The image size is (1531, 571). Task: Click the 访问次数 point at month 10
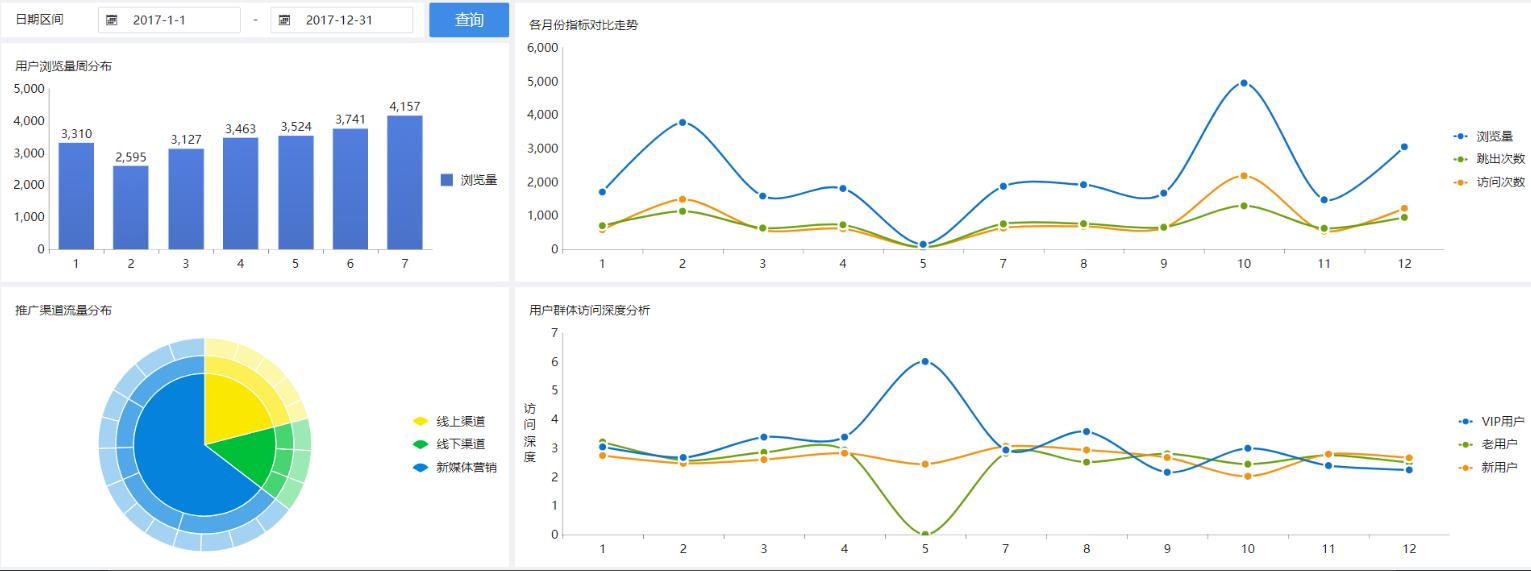coord(1244,176)
